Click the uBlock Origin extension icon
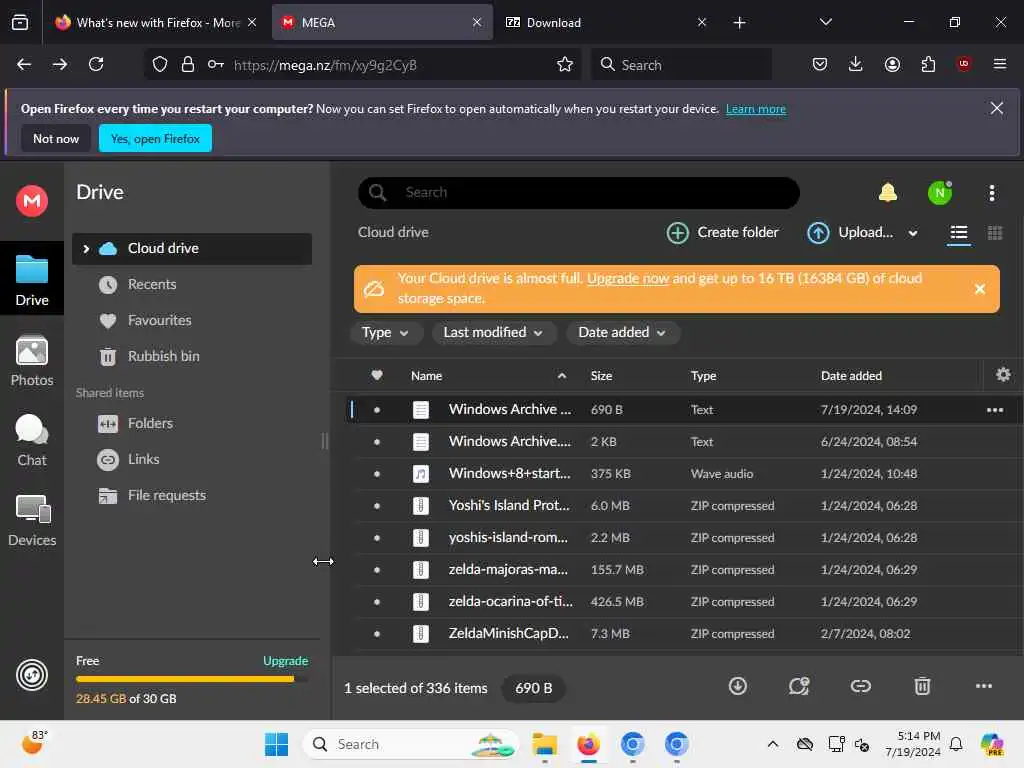The height and width of the screenshot is (768, 1024). (x=963, y=64)
